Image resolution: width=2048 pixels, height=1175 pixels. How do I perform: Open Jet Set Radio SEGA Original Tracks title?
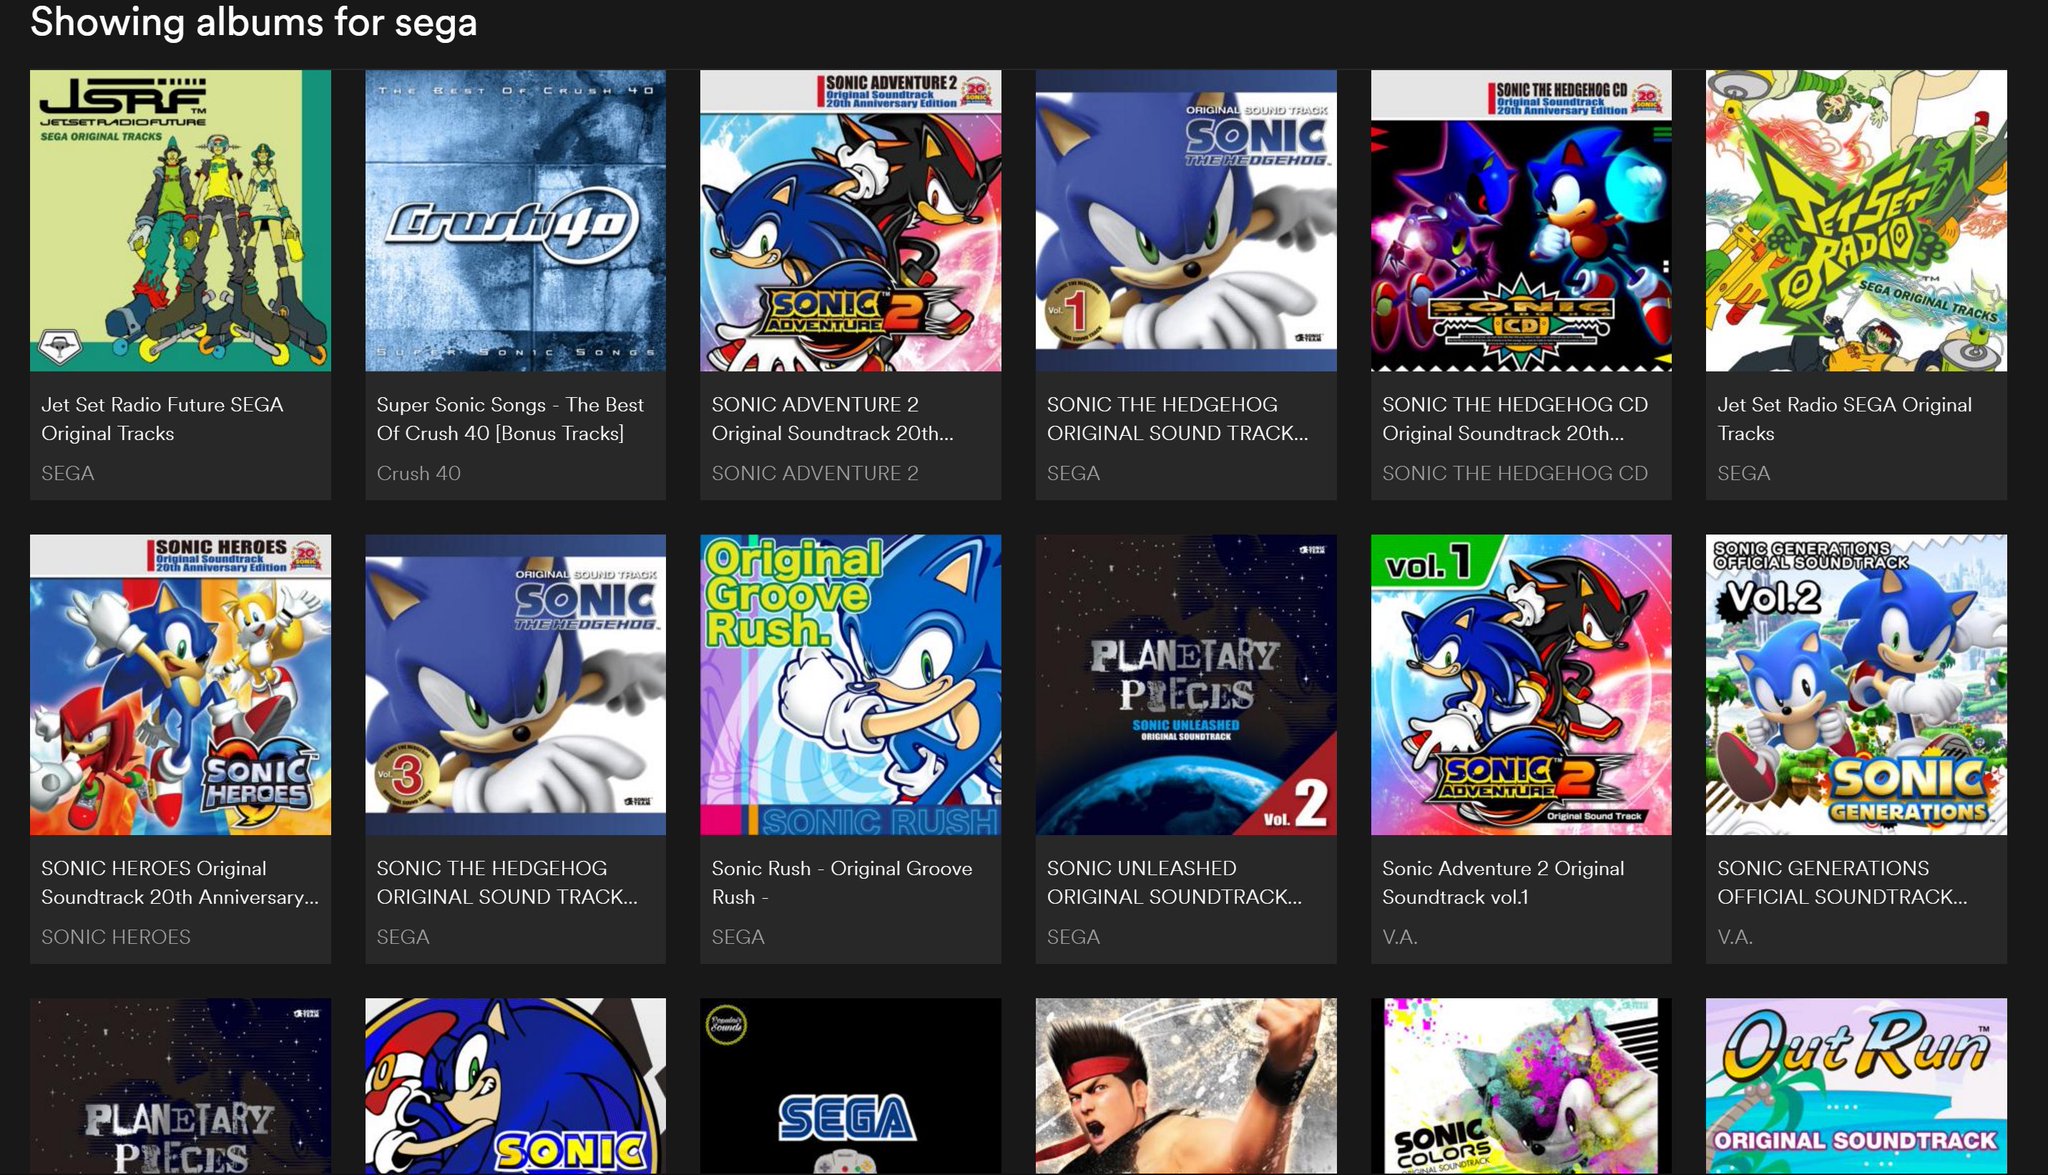point(1844,419)
